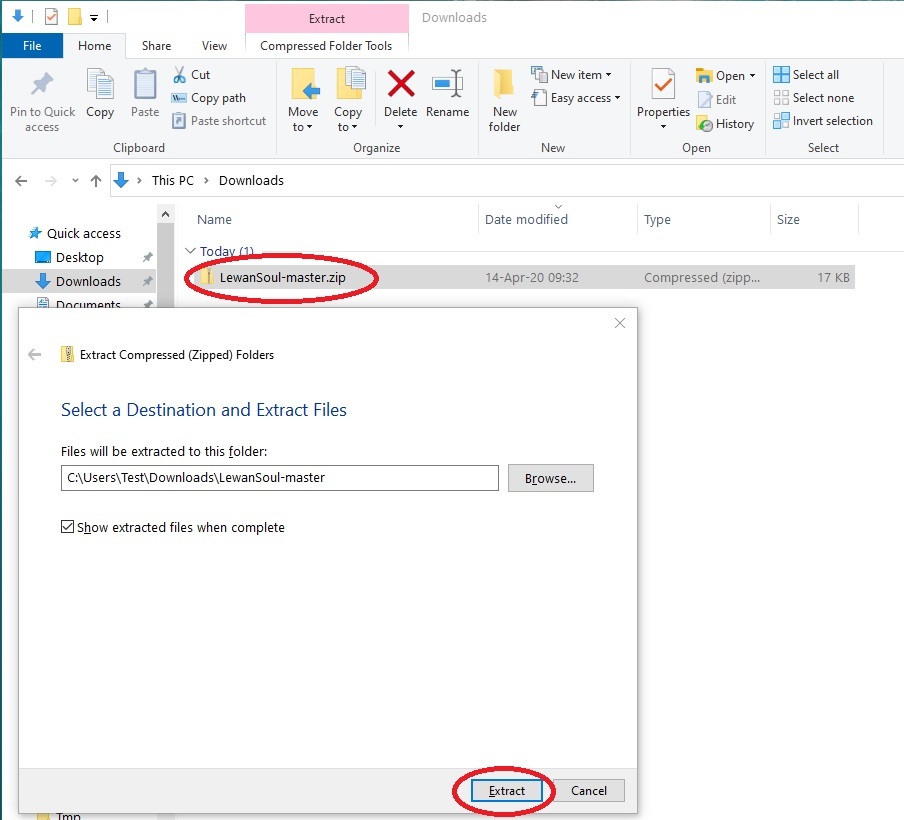Click the Paste clipboard icon

tap(145, 85)
